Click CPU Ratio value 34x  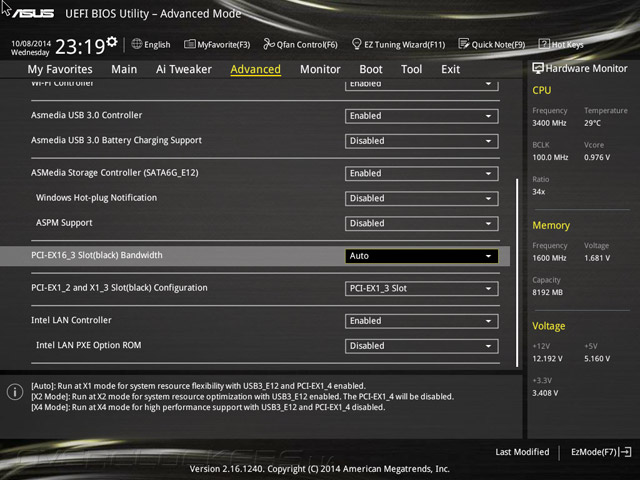point(538,191)
